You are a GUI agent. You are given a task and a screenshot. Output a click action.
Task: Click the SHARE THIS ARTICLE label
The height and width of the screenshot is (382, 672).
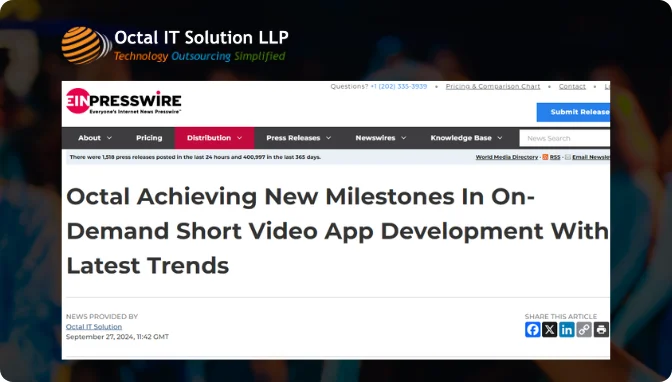[x=561, y=316]
